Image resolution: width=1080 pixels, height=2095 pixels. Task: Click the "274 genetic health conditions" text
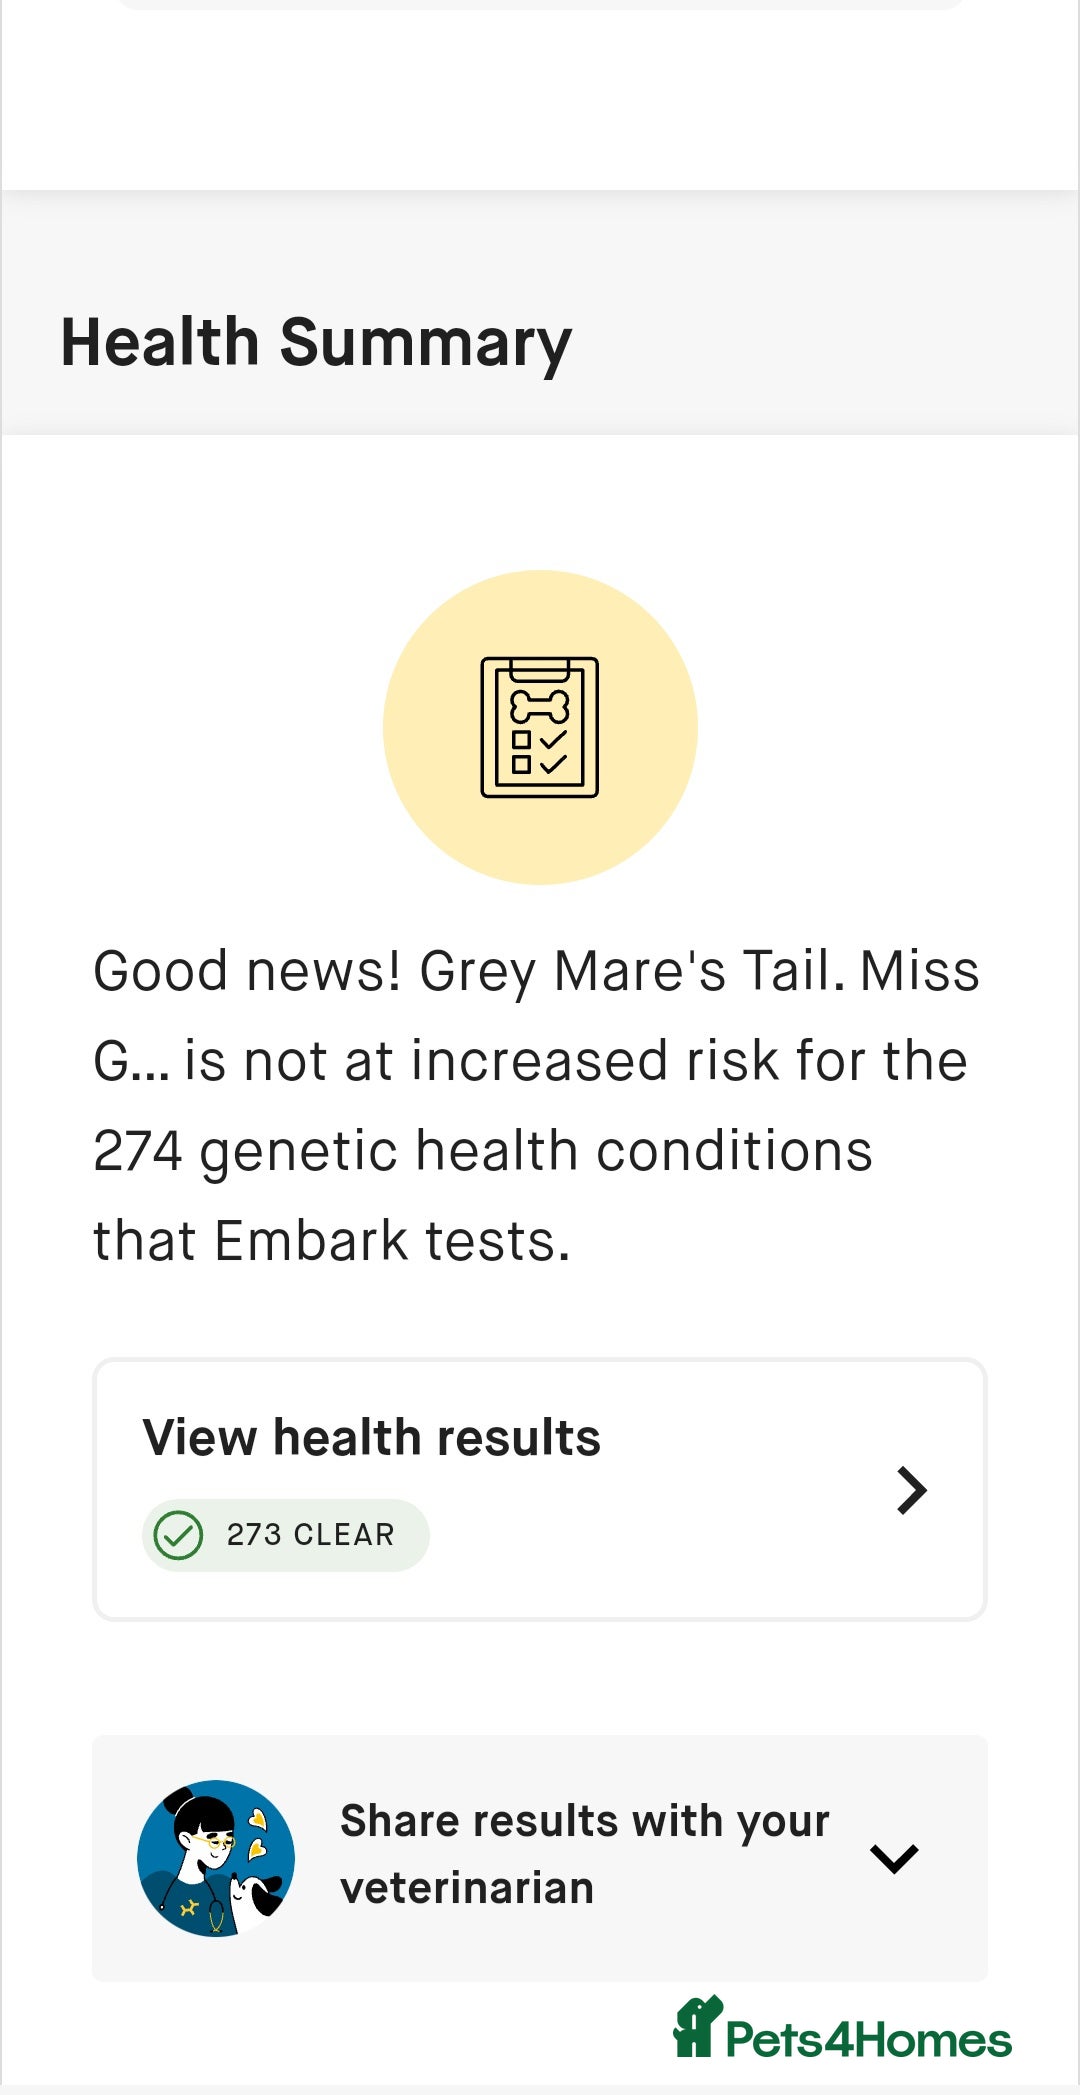coord(483,1151)
